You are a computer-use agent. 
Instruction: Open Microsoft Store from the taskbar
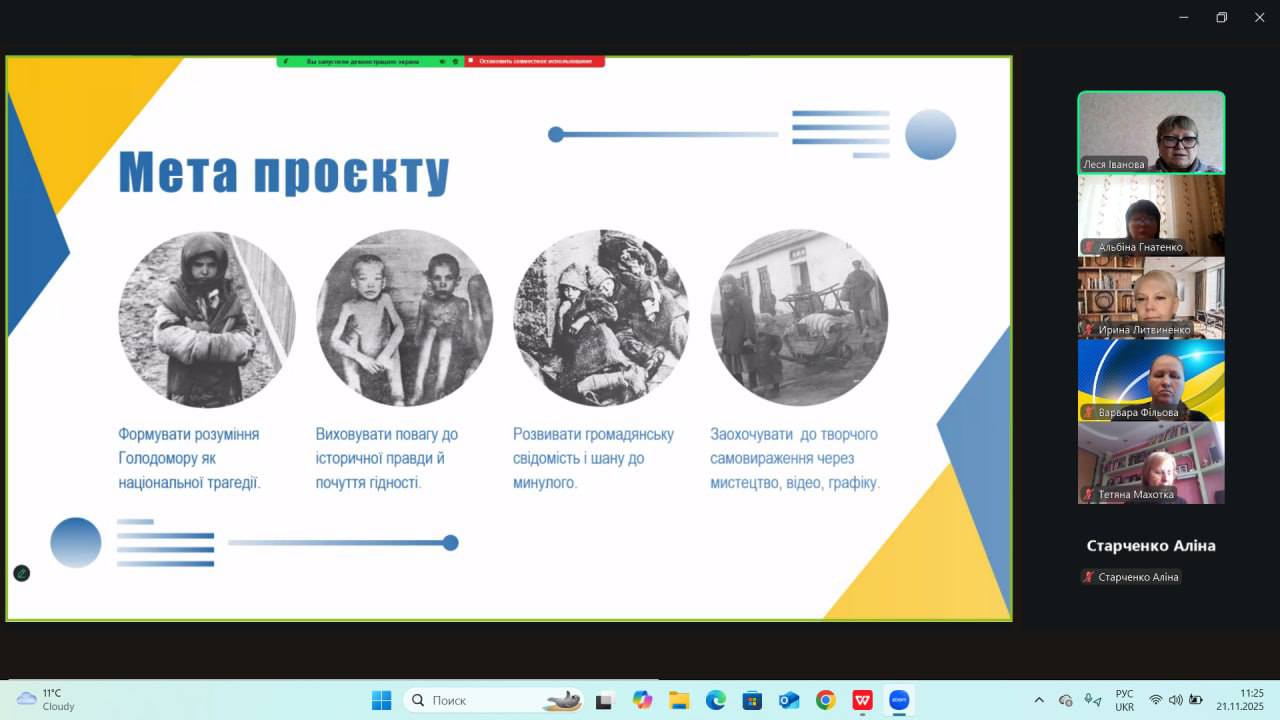(752, 700)
